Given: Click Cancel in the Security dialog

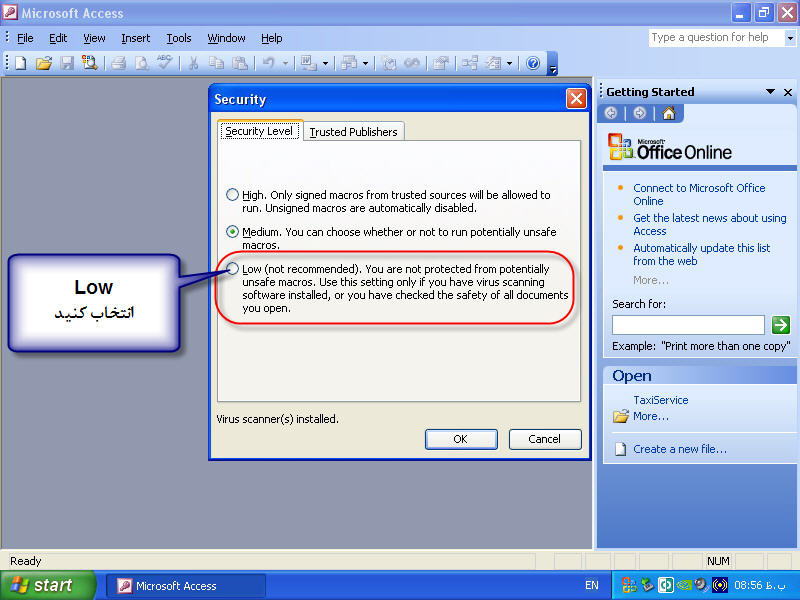Looking at the screenshot, I should [544, 439].
